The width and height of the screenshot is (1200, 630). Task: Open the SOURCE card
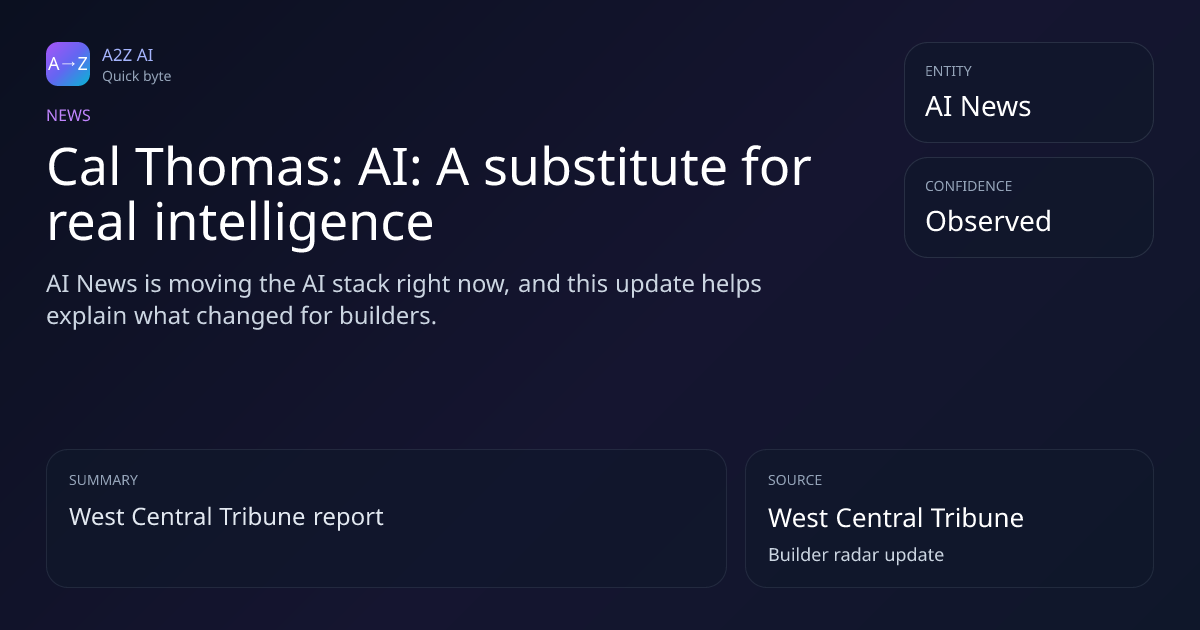click(x=949, y=518)
